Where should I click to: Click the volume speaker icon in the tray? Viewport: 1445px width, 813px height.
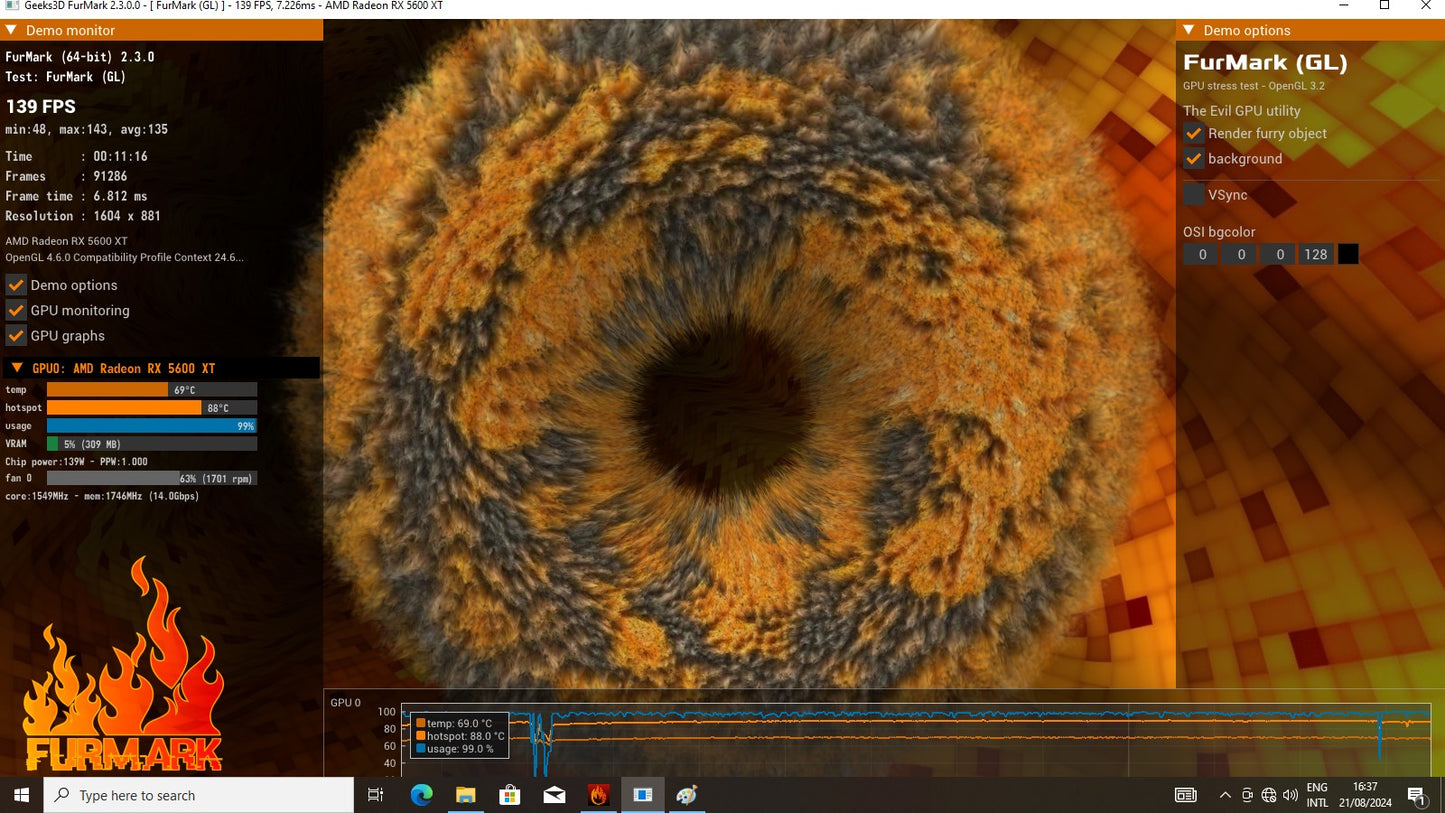[x=1289, y=795]
